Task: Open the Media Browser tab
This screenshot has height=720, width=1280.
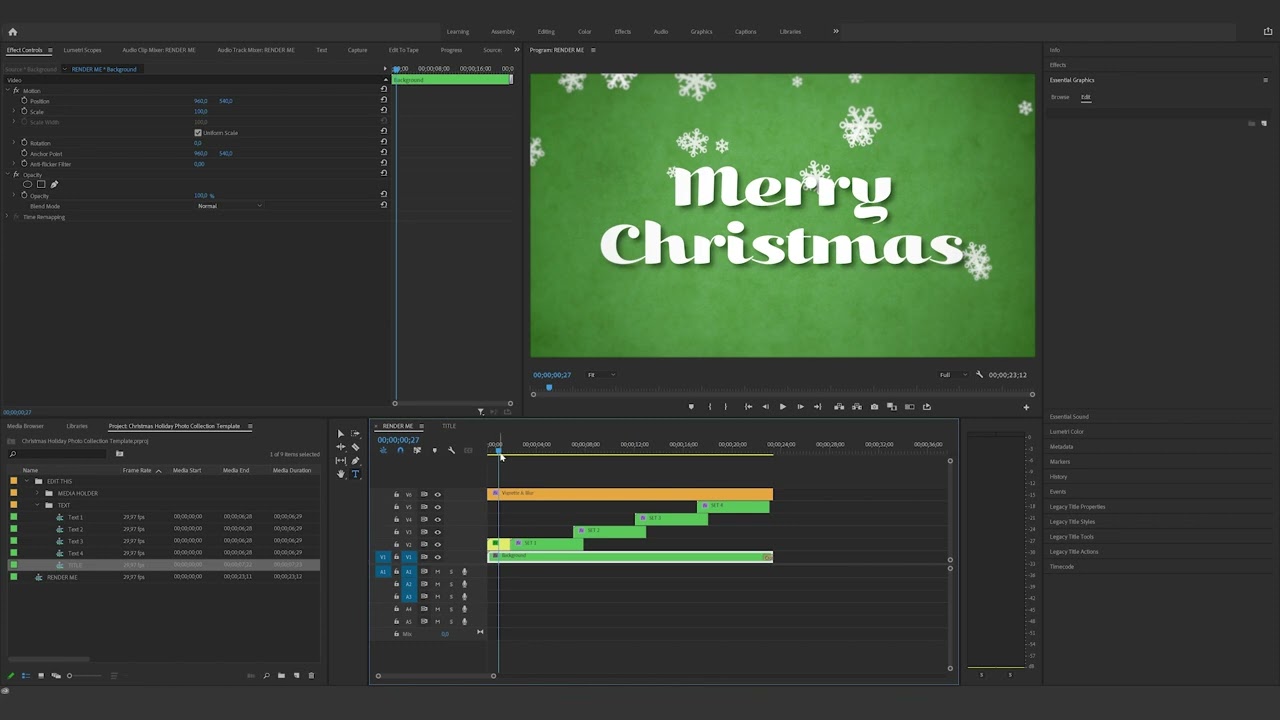Action: point(25,426)
